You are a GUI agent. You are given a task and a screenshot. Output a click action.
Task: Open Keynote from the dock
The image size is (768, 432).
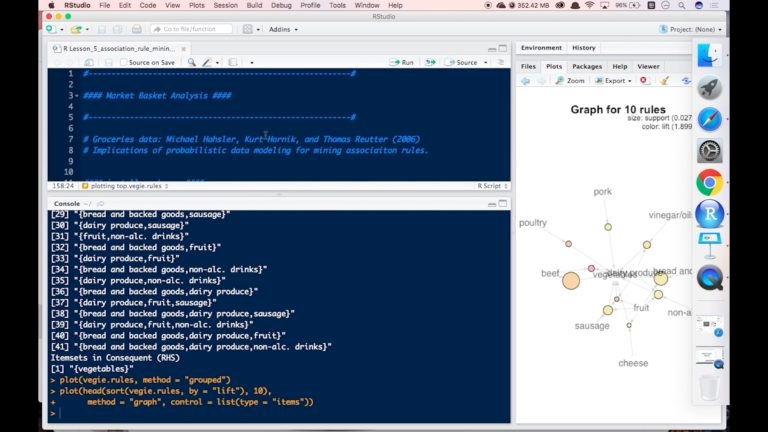(x=709, y=246)
